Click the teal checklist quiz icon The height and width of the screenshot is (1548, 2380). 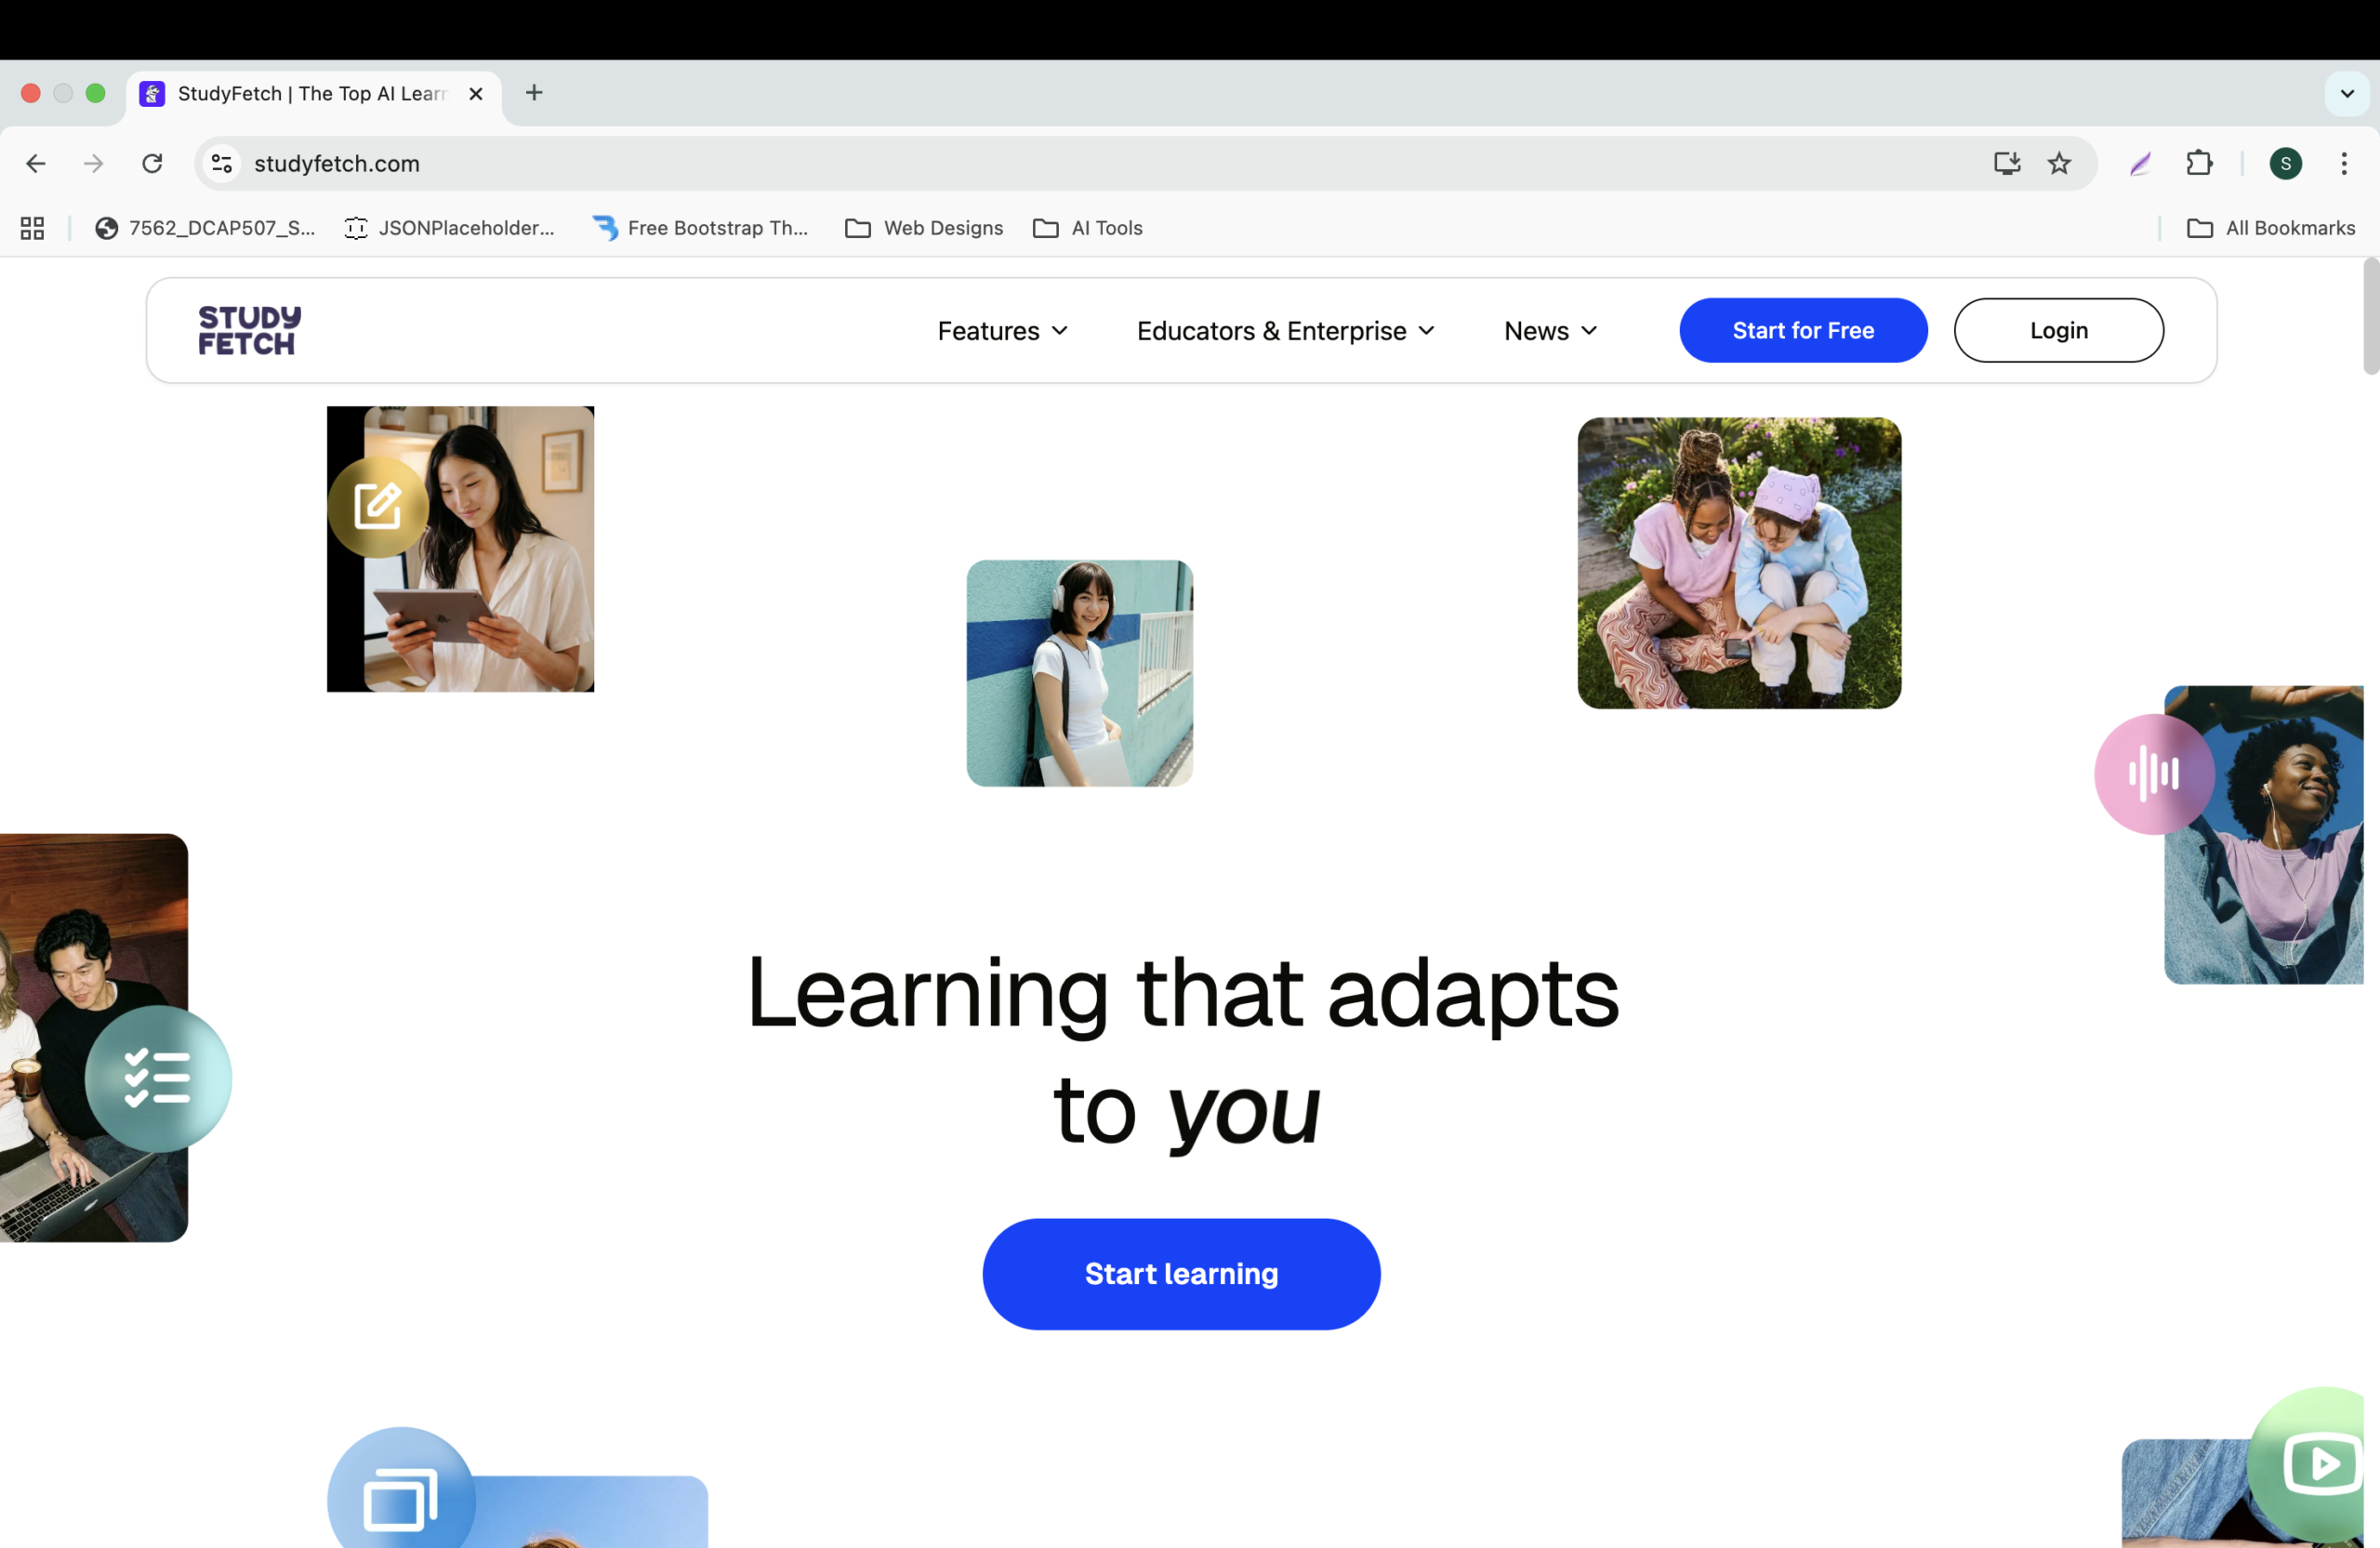158,1078
